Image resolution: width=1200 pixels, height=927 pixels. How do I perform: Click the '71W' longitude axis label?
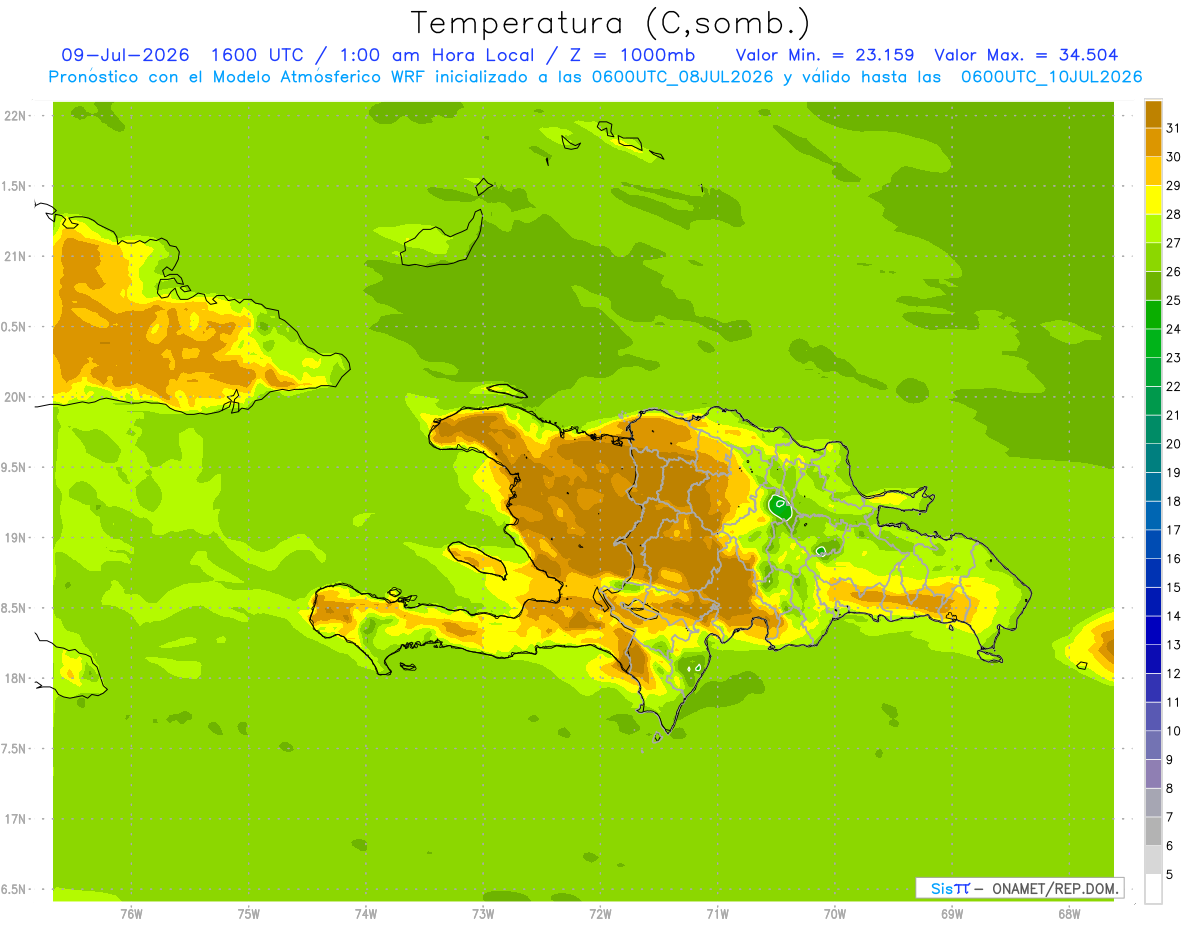[x=717, y=914]
